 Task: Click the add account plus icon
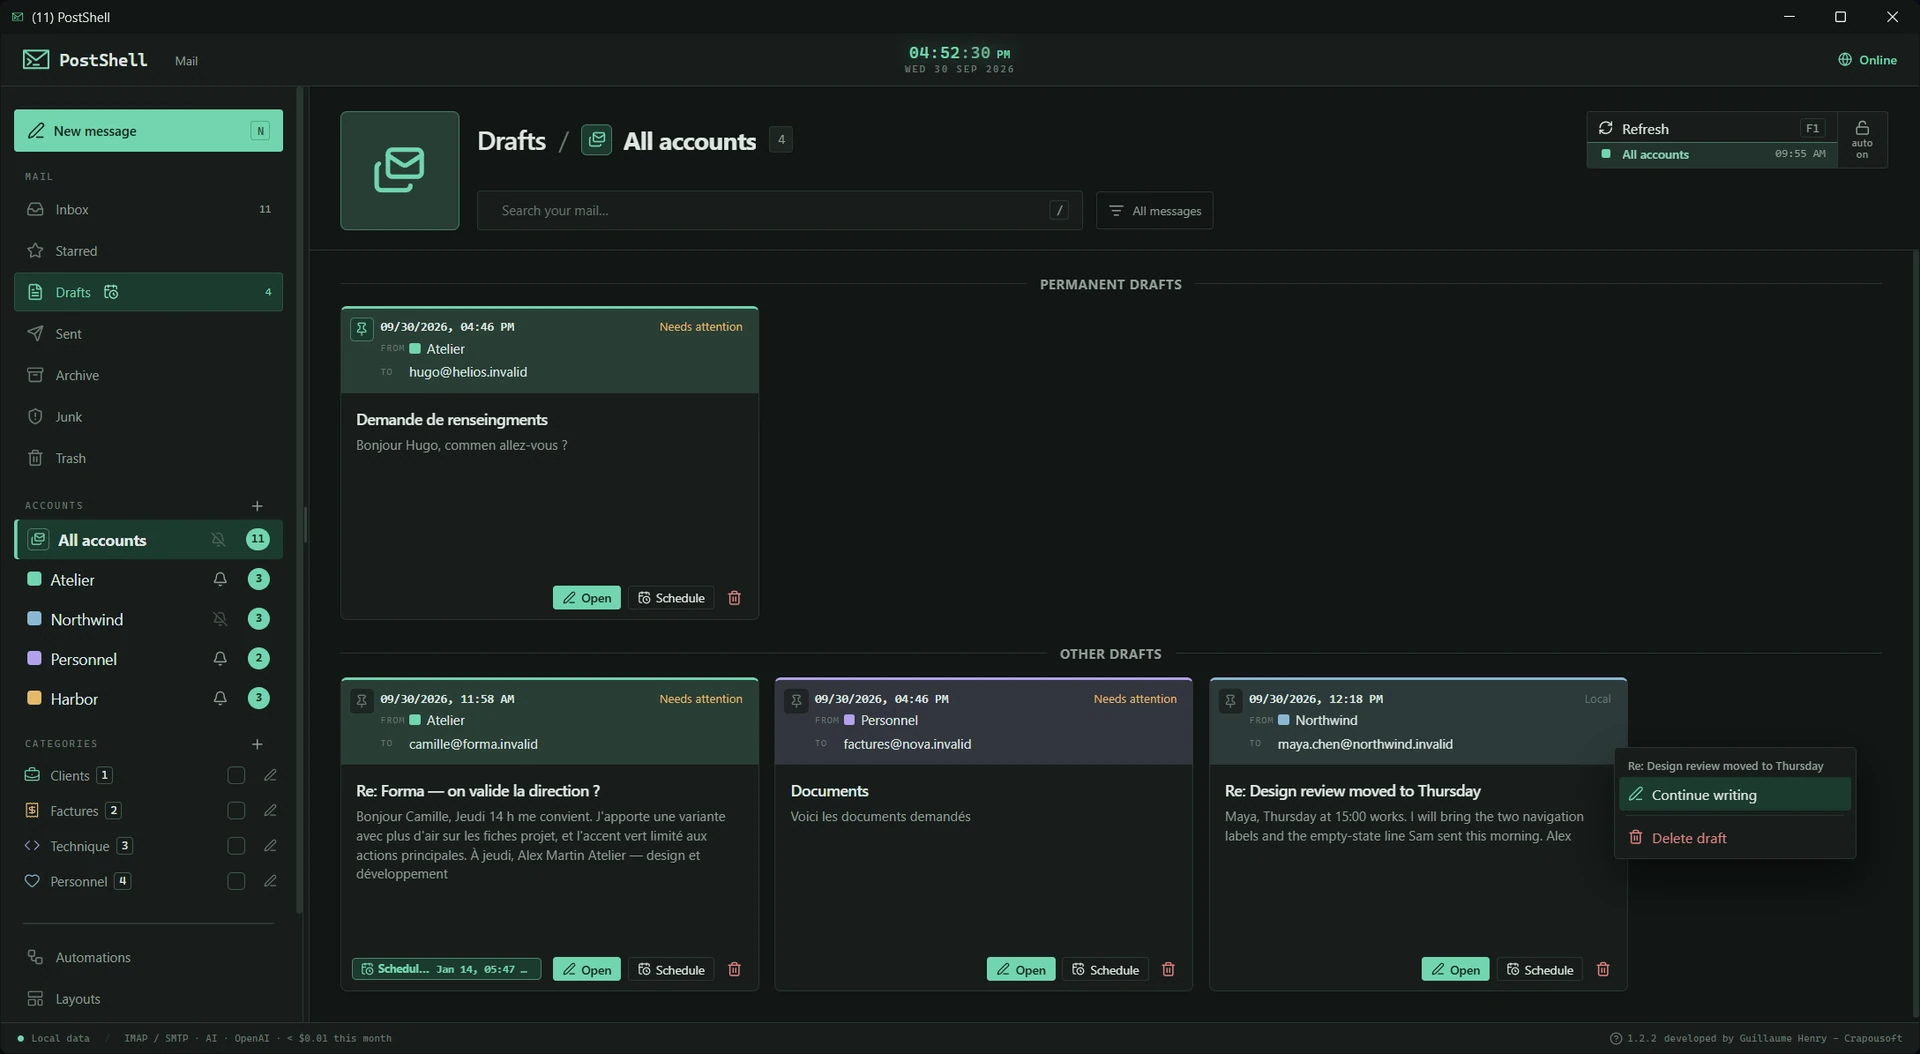pos(257,506)
